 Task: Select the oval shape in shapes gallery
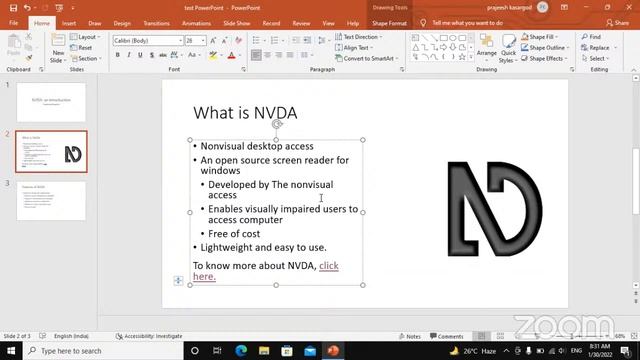(453, 38)
